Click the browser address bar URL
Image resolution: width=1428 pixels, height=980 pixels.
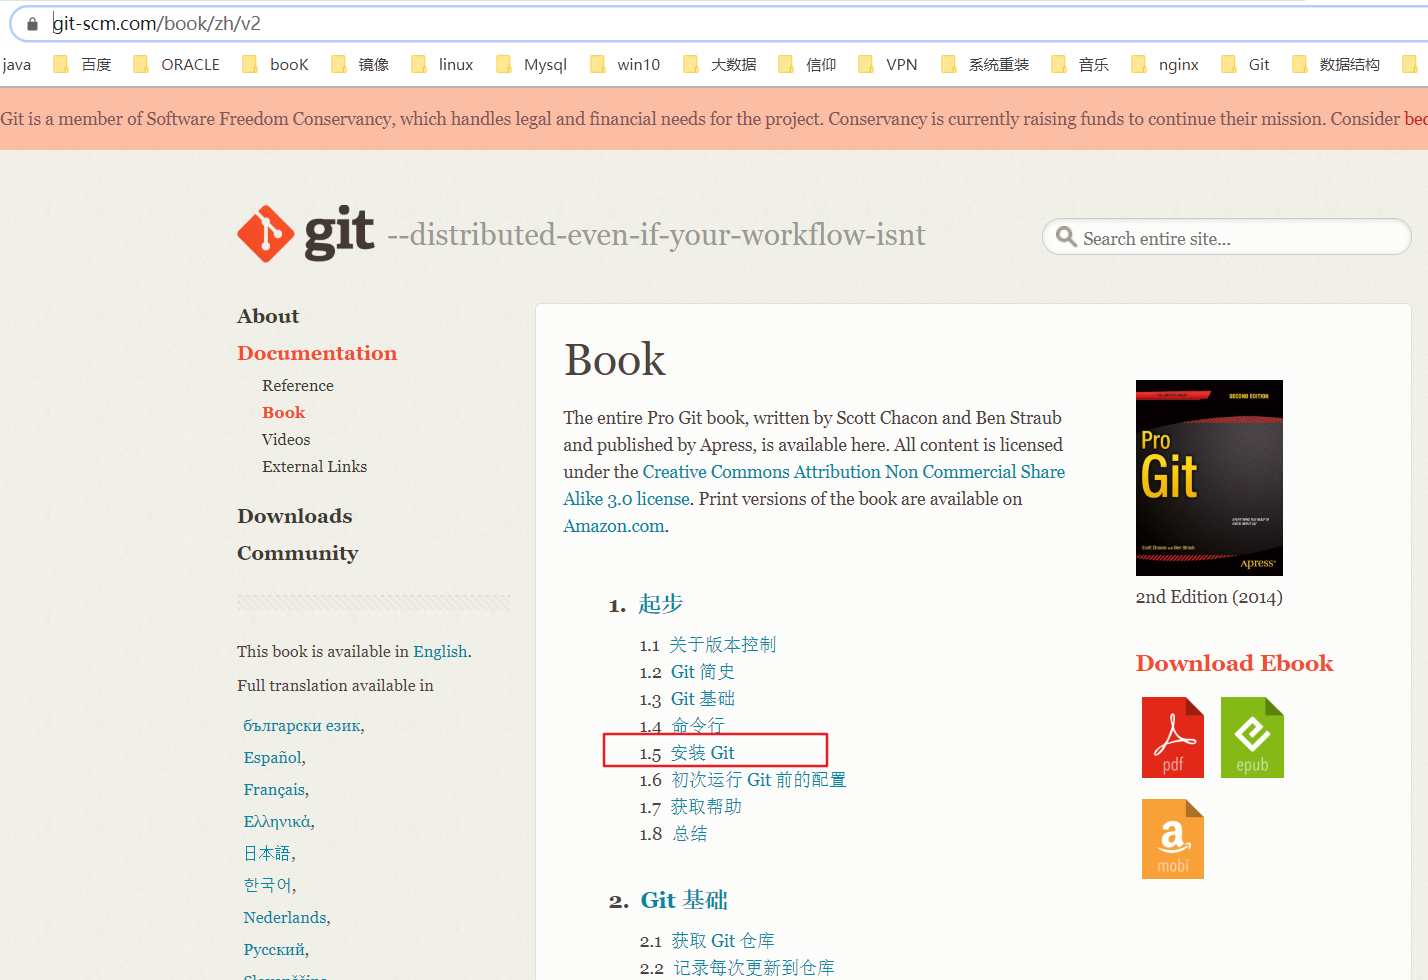click(157, 24)
